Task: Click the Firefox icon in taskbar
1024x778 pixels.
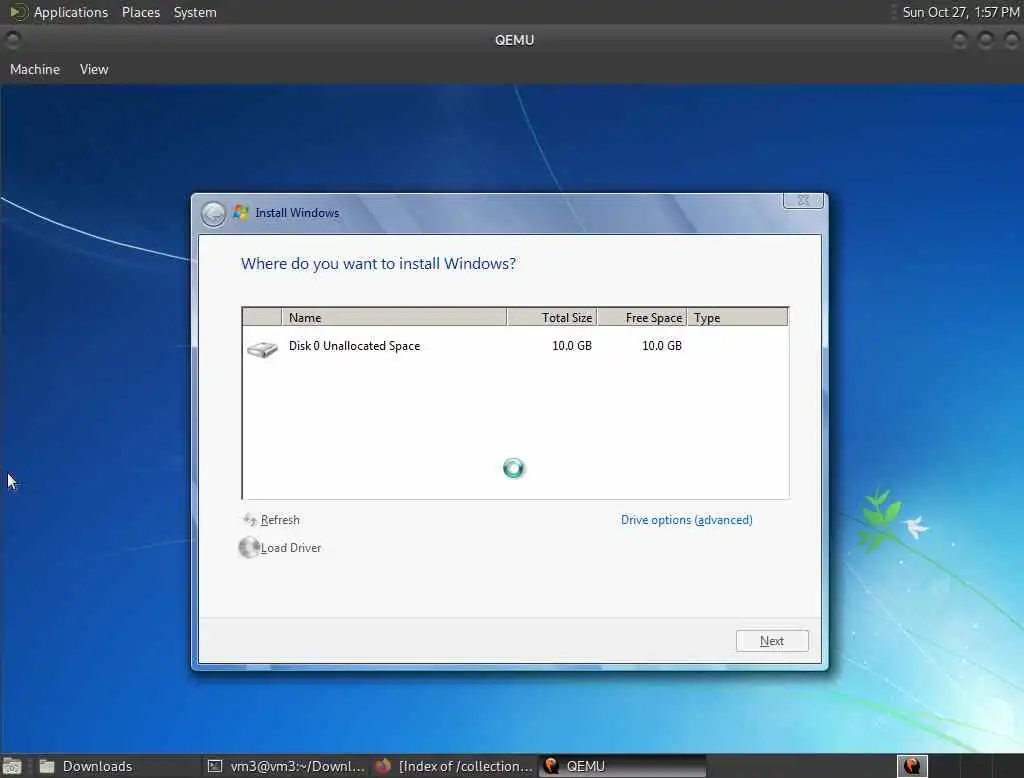Action: click(383, 766)
